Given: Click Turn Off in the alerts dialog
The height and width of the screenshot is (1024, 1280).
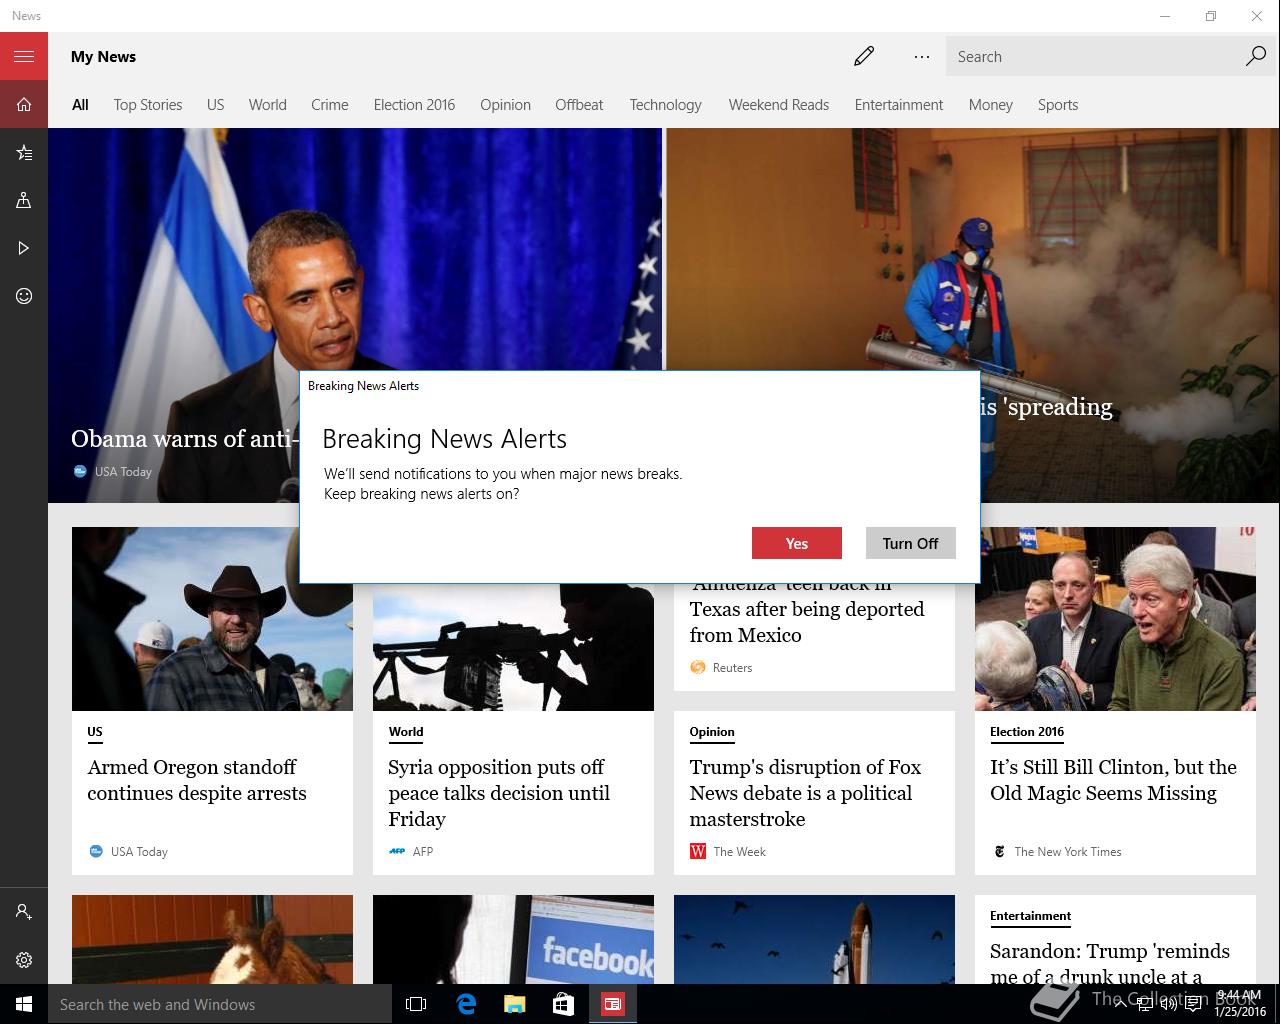Looking at the screenshot, I should point(910,543).
